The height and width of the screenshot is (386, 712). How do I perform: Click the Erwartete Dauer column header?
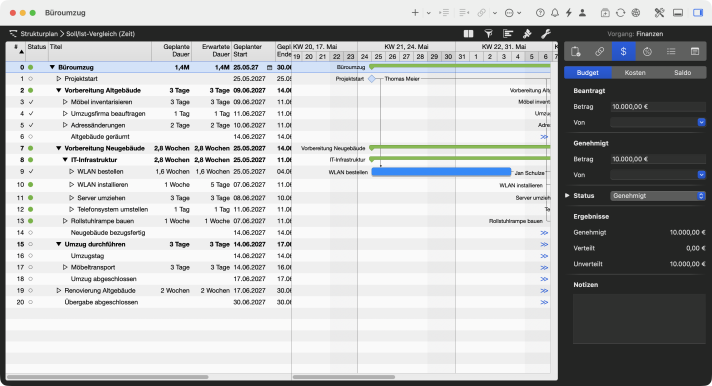pos(212,51)
